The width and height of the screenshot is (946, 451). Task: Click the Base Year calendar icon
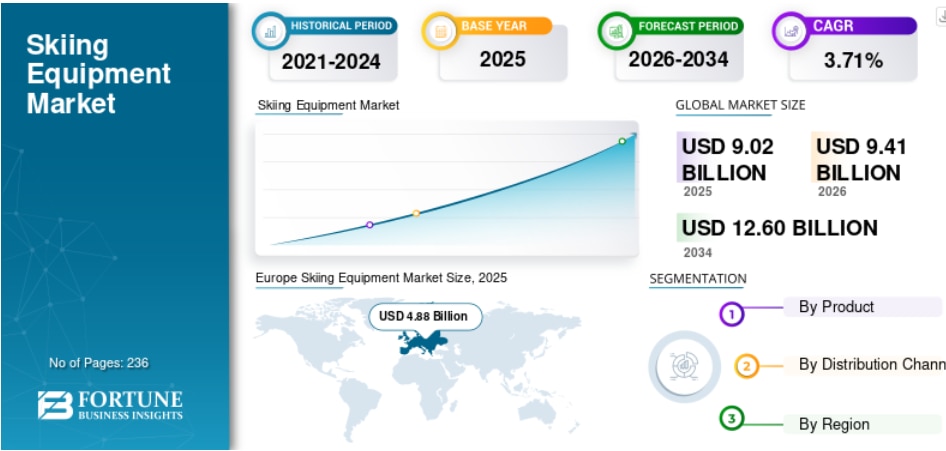(440, 31)
